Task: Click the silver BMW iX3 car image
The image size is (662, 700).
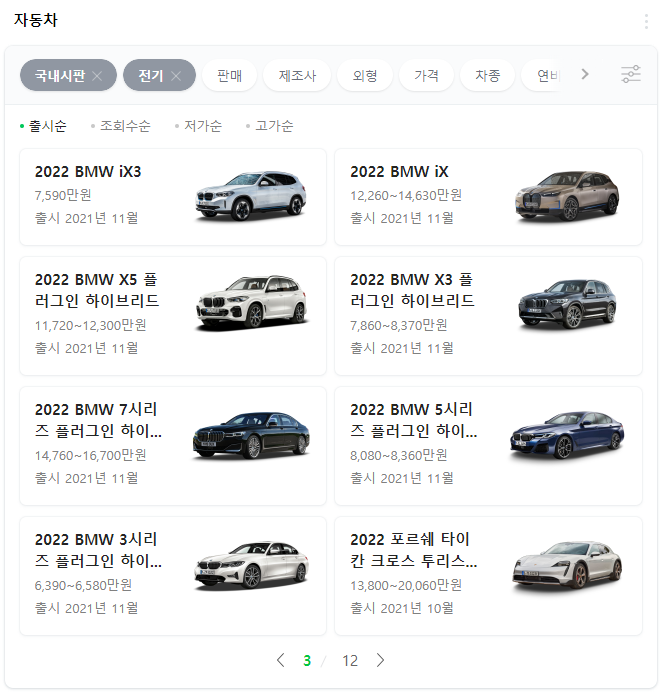Action: (251, 196)
